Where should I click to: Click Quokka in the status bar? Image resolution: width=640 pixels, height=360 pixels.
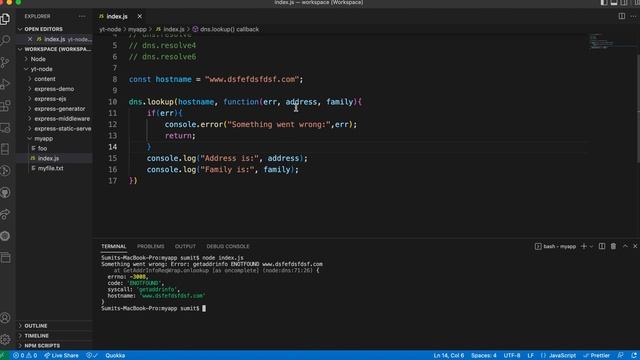(115, 356)
